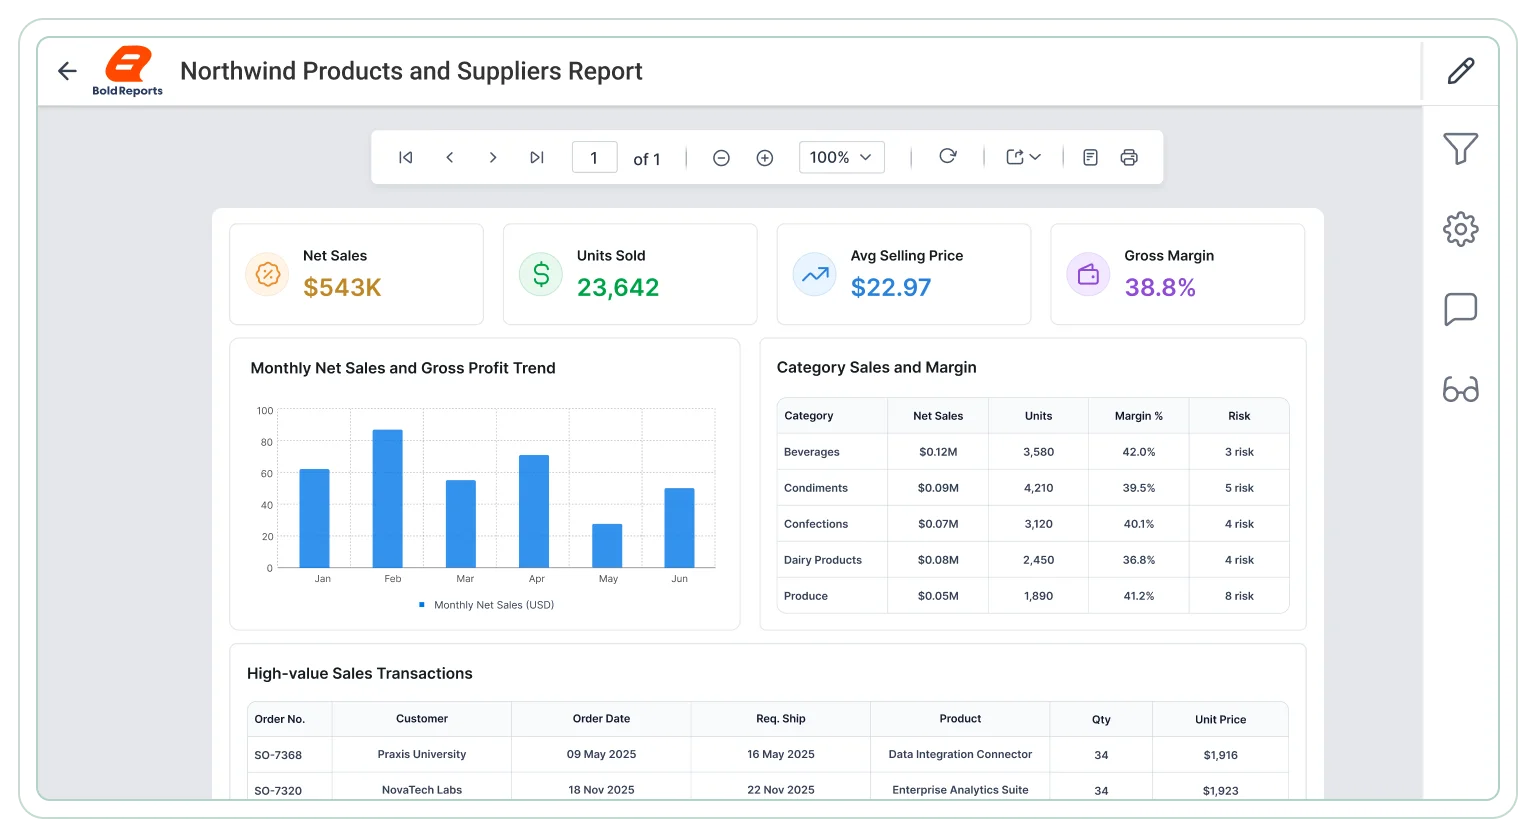Open the filter funnel panel
Viewport: 1536px width, 837px height.
(1461, 149)
